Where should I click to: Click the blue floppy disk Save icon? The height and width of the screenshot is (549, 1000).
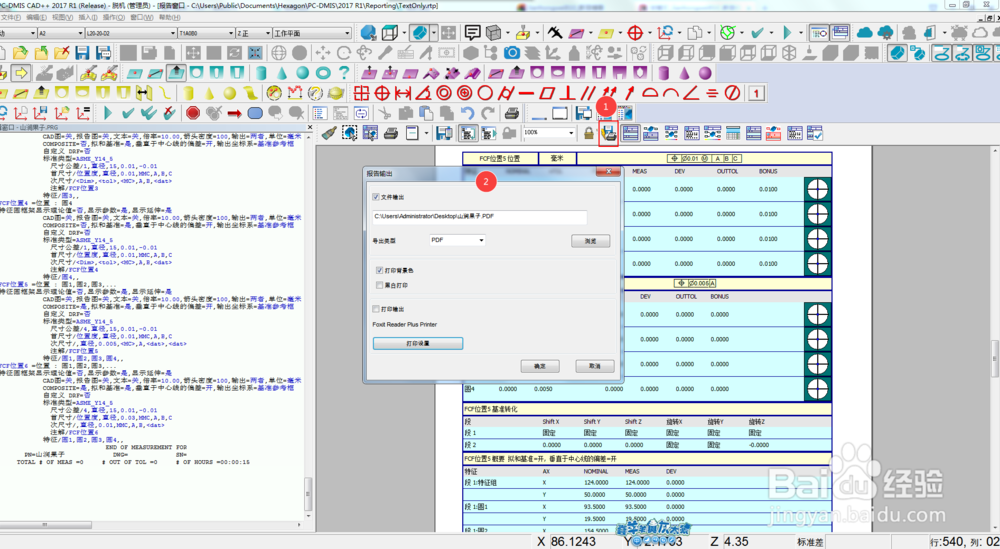(83, 52)
